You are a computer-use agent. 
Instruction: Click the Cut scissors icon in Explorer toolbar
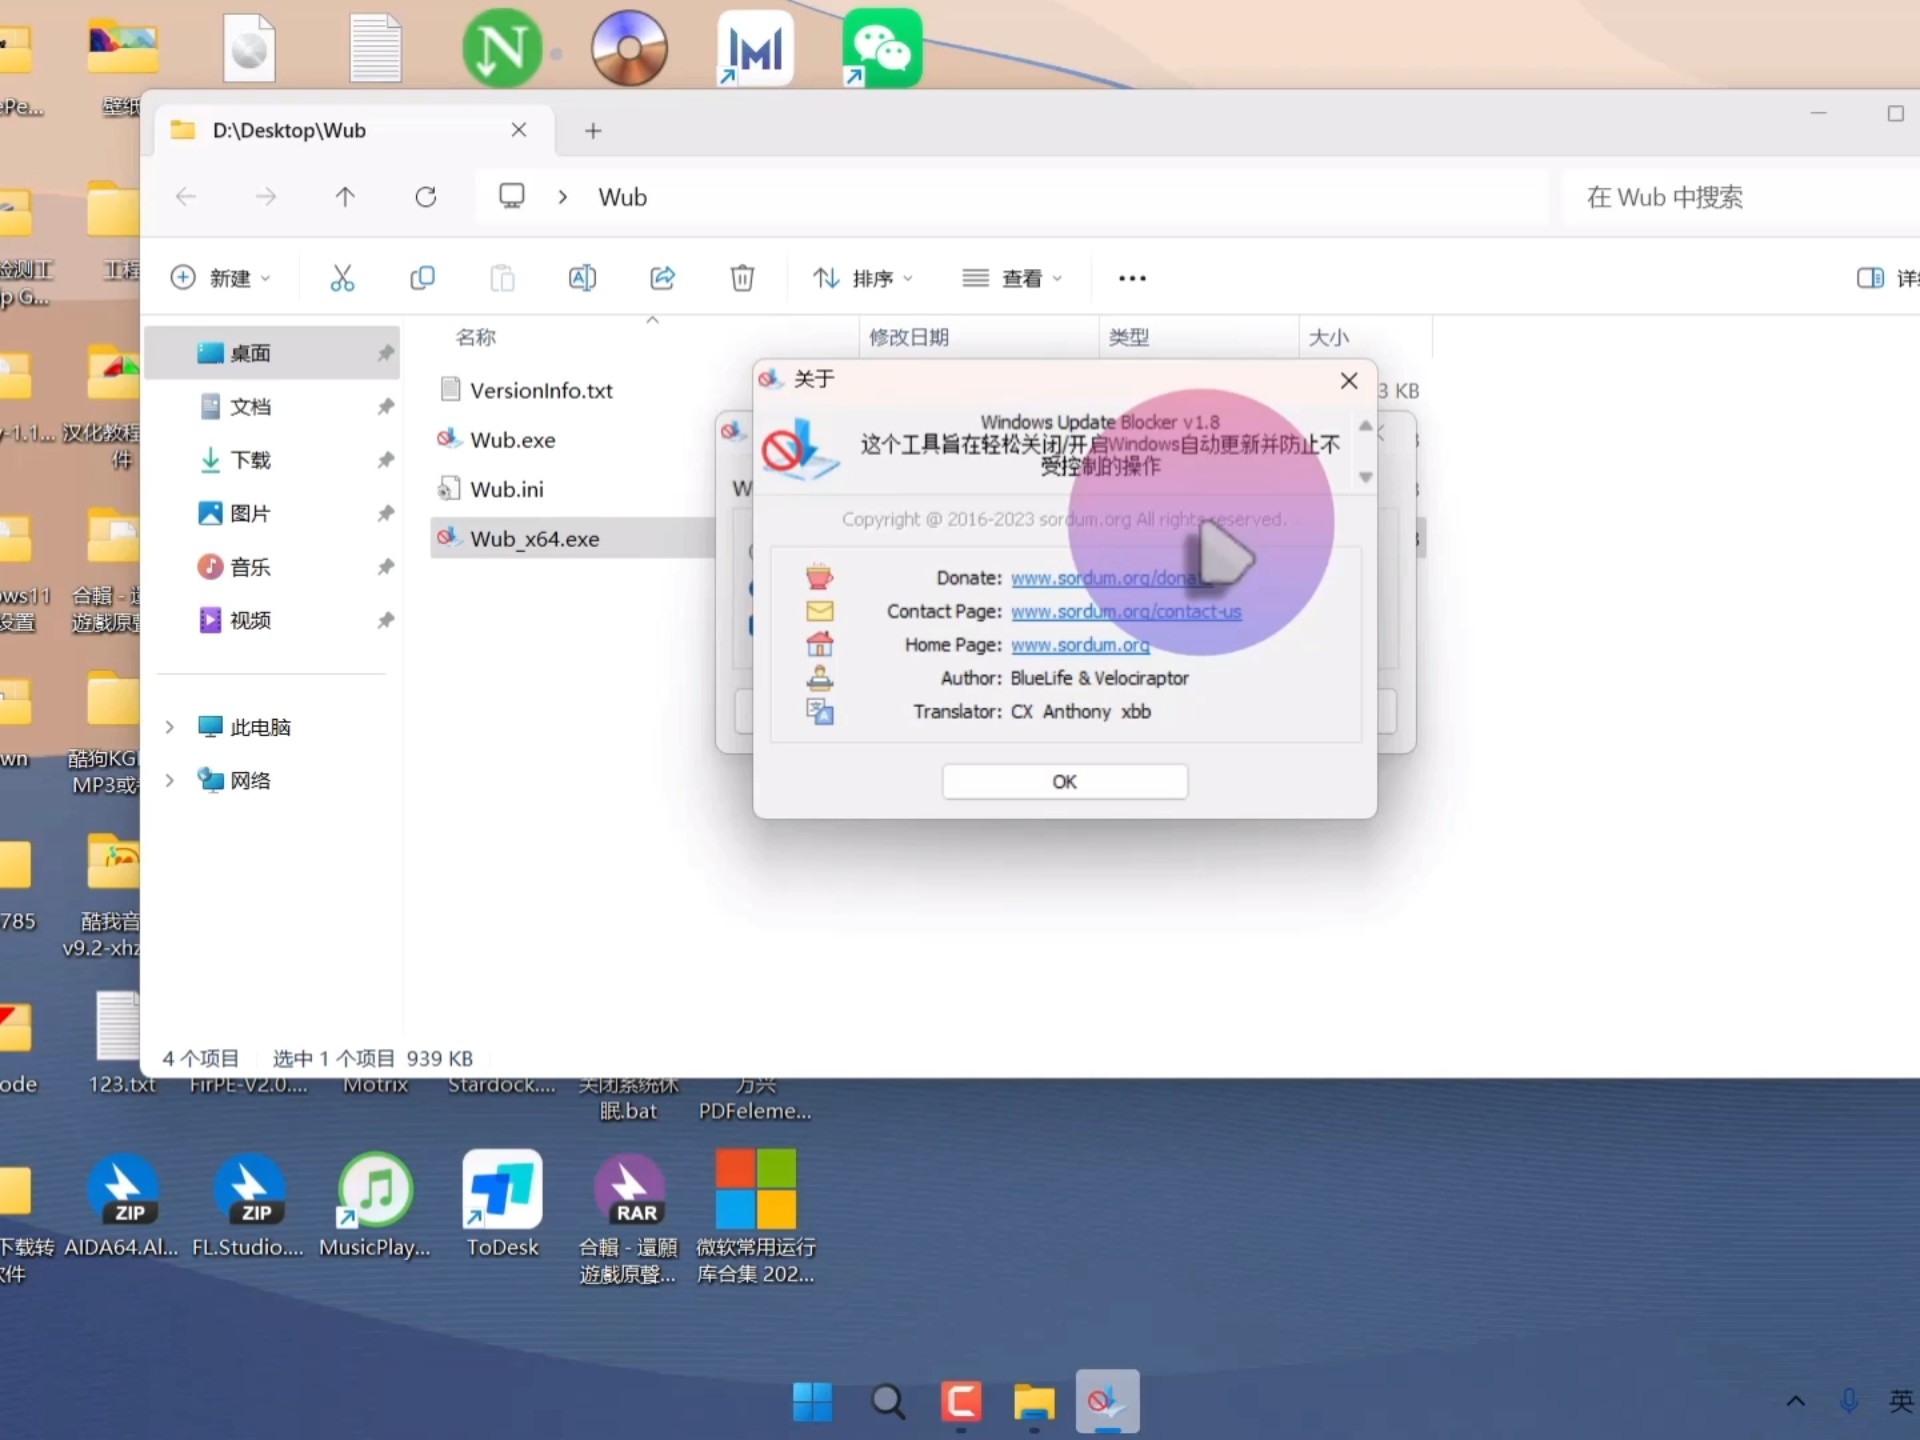(x=342, y=278)
